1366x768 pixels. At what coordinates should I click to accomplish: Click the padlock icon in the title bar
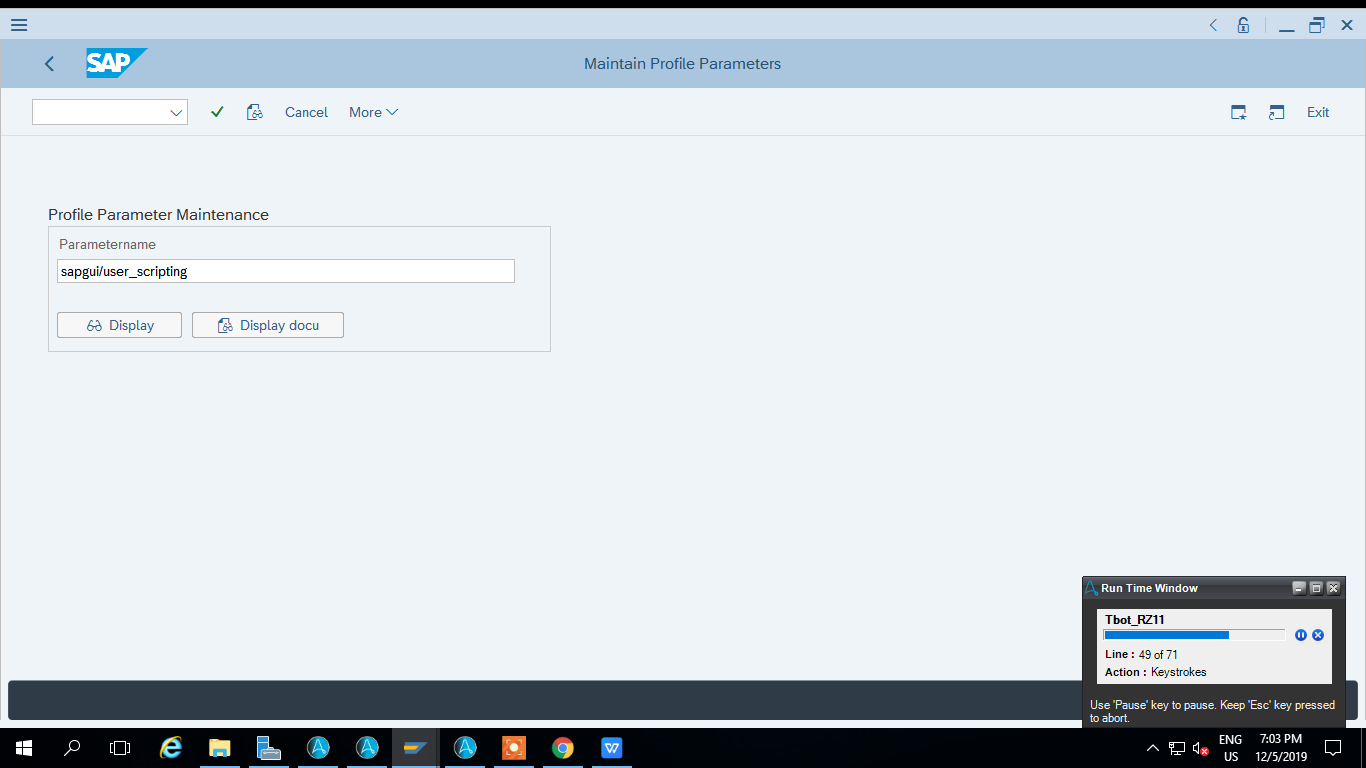tap(1243, 25)
